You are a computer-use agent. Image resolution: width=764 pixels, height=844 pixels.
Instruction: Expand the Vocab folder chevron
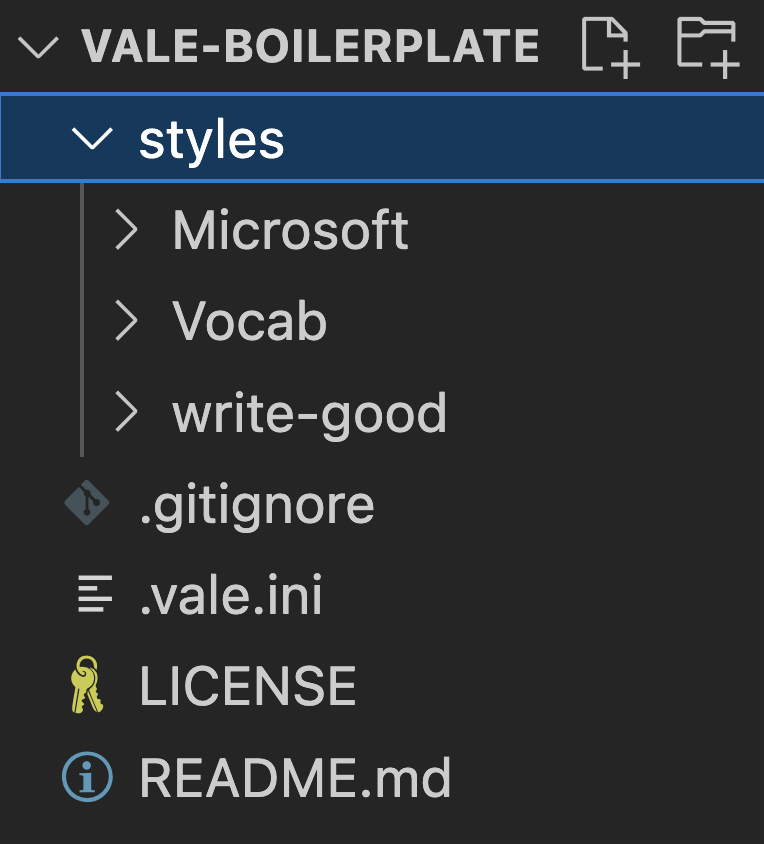126,321
